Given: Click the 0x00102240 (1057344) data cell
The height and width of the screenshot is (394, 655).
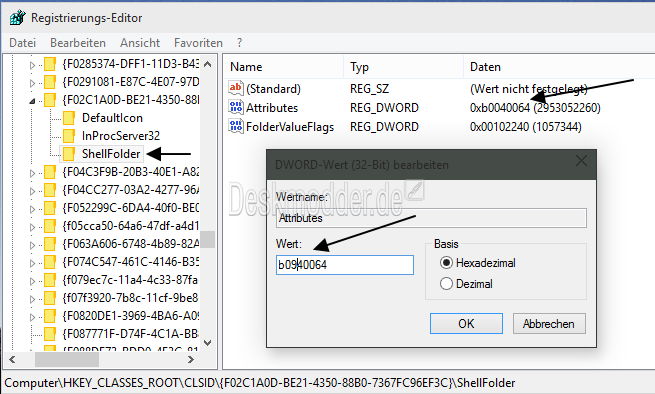Looking at the screenshot, I should point(526,127).
